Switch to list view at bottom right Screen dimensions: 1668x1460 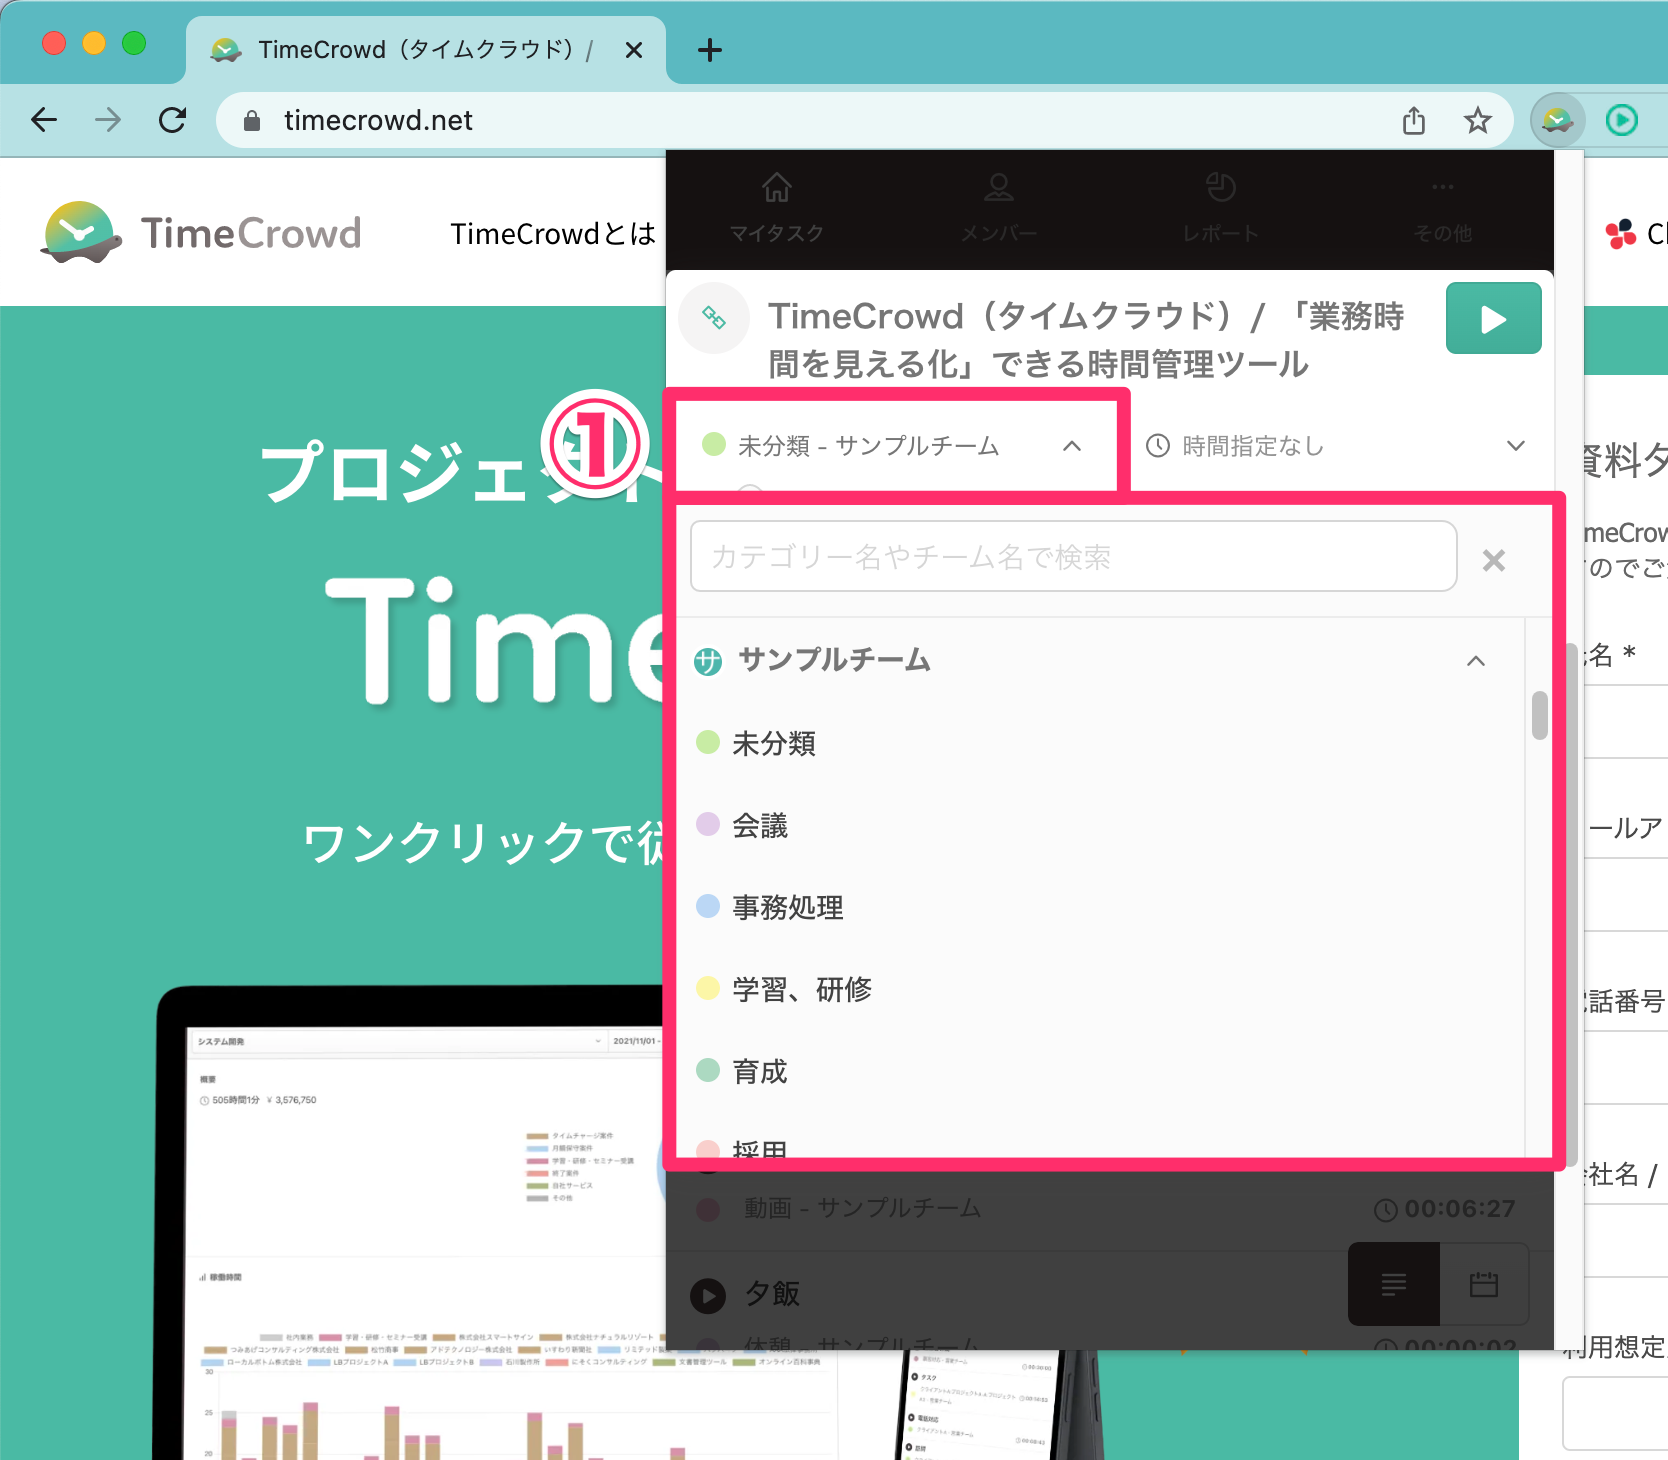click(x=1394, y=1284)
